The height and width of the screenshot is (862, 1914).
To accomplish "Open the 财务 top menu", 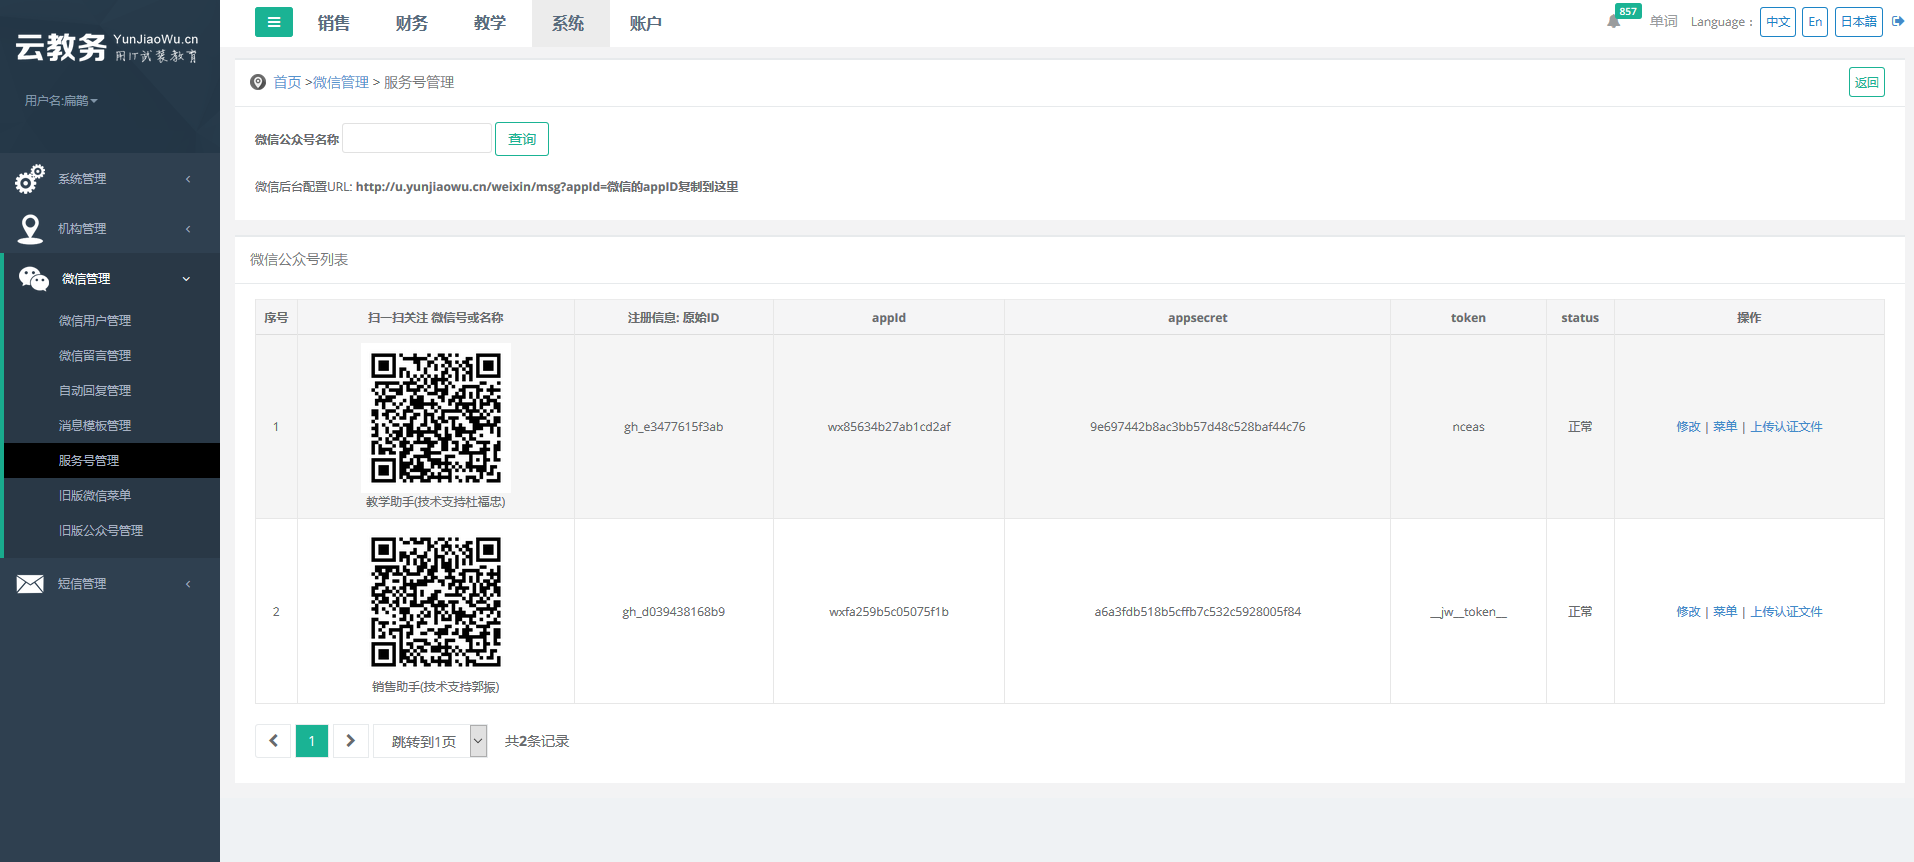I will pyautogui.click(x=412, y=23).
